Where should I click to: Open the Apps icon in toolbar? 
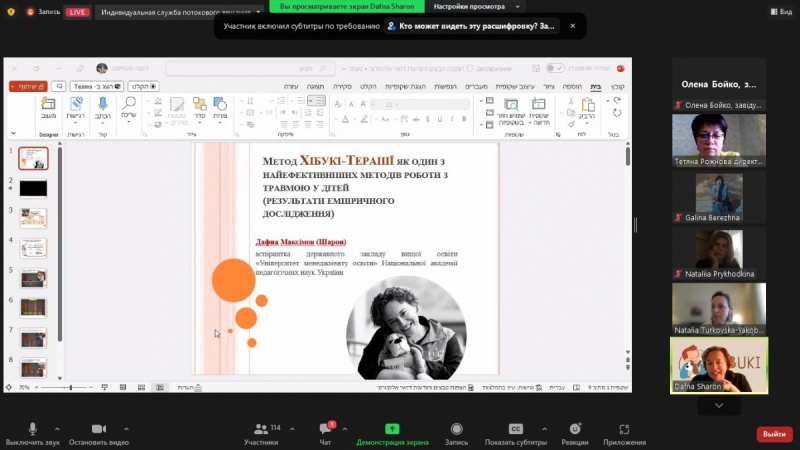[624, 429]
